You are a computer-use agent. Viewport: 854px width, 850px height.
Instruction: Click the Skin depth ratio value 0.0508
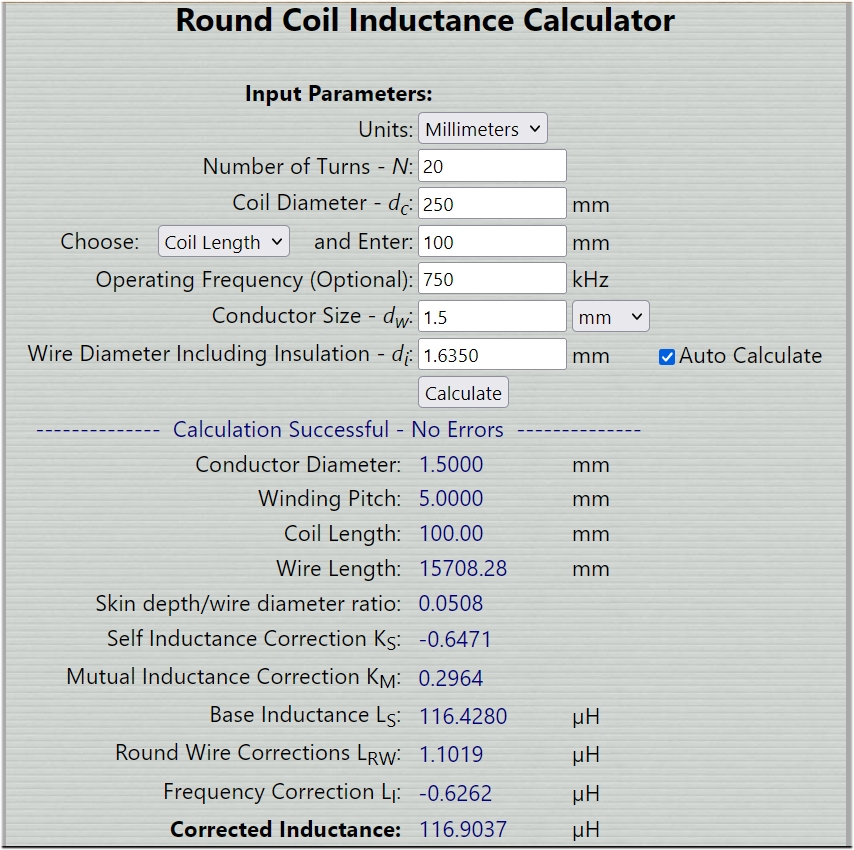click(x=451, y=604)
